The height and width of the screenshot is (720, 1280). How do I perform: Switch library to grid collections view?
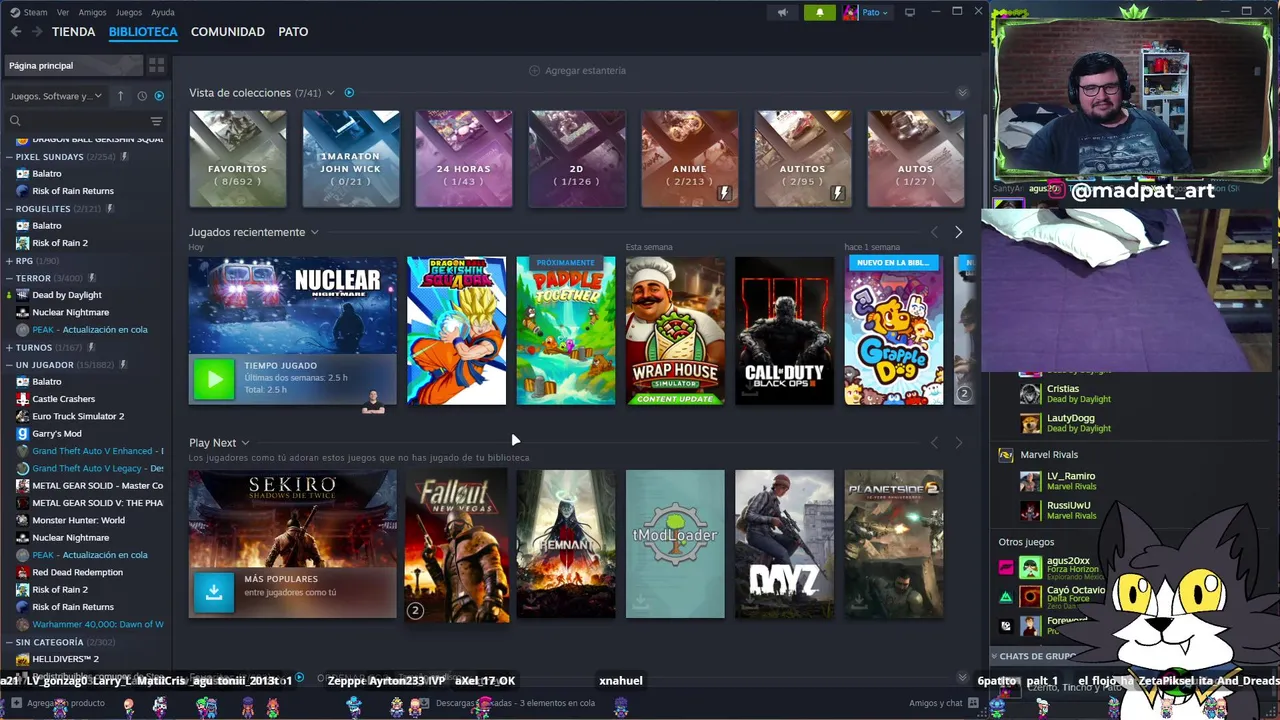pos(156,65)
